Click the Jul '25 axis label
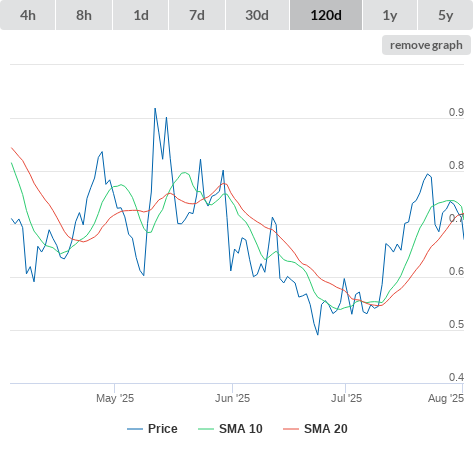The height and width of the screenshot is (455, 474). [346, 398]
